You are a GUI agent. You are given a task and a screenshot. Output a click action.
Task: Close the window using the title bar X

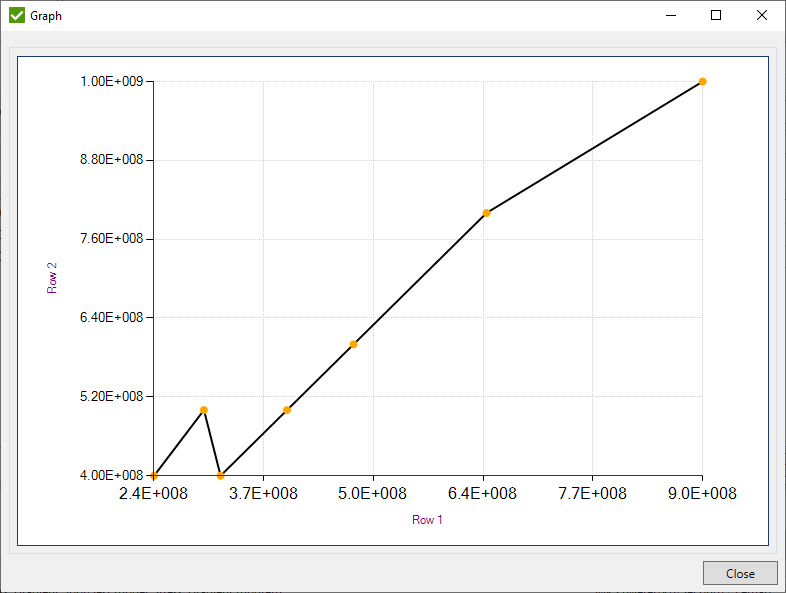pyautogui.click(x=762, y=16)
